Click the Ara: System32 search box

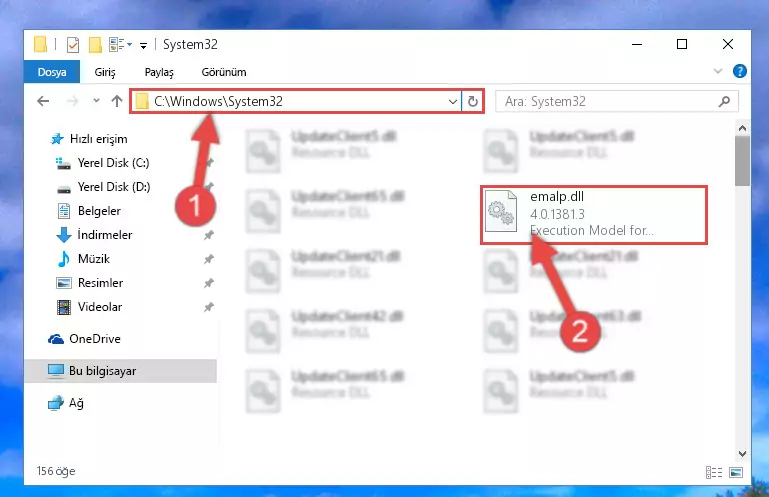coord(616,102)
